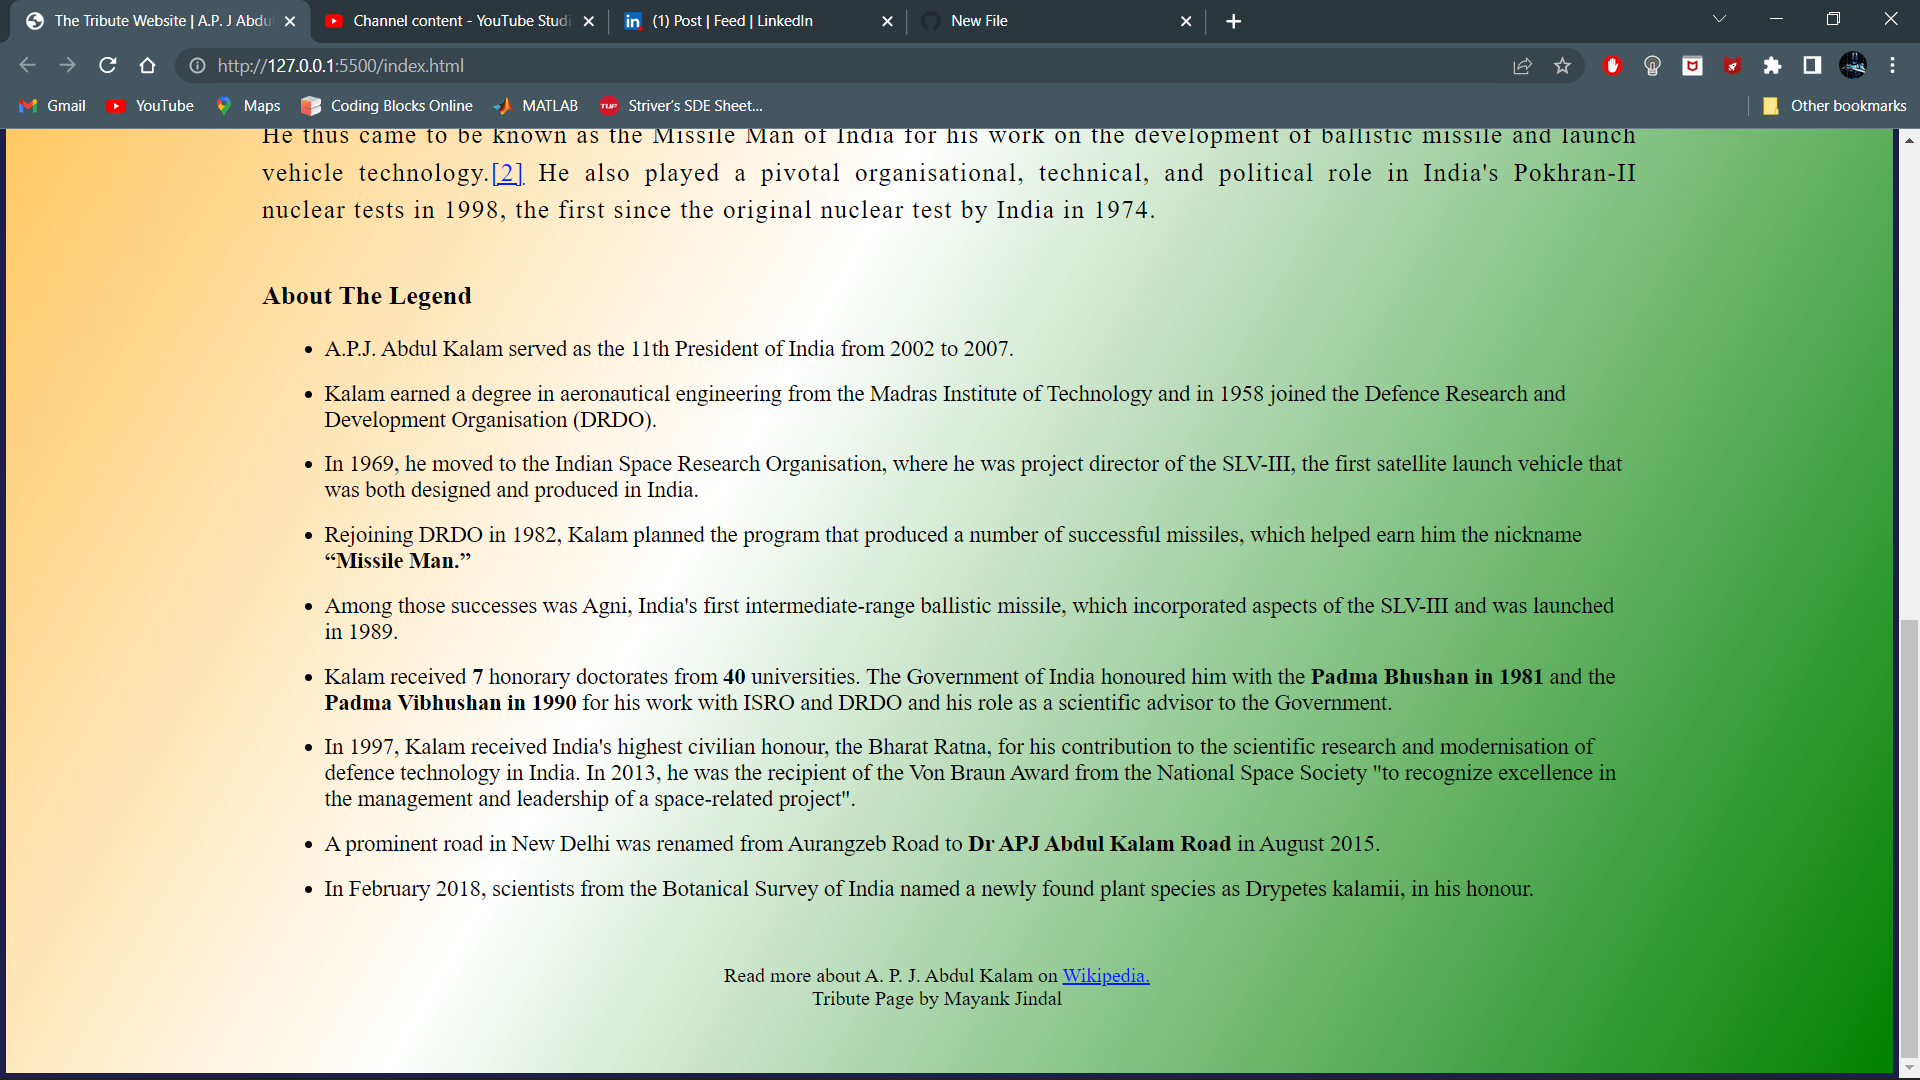
Task: Open the AdBlock extension icon
Action: [x=1613, y=66]
